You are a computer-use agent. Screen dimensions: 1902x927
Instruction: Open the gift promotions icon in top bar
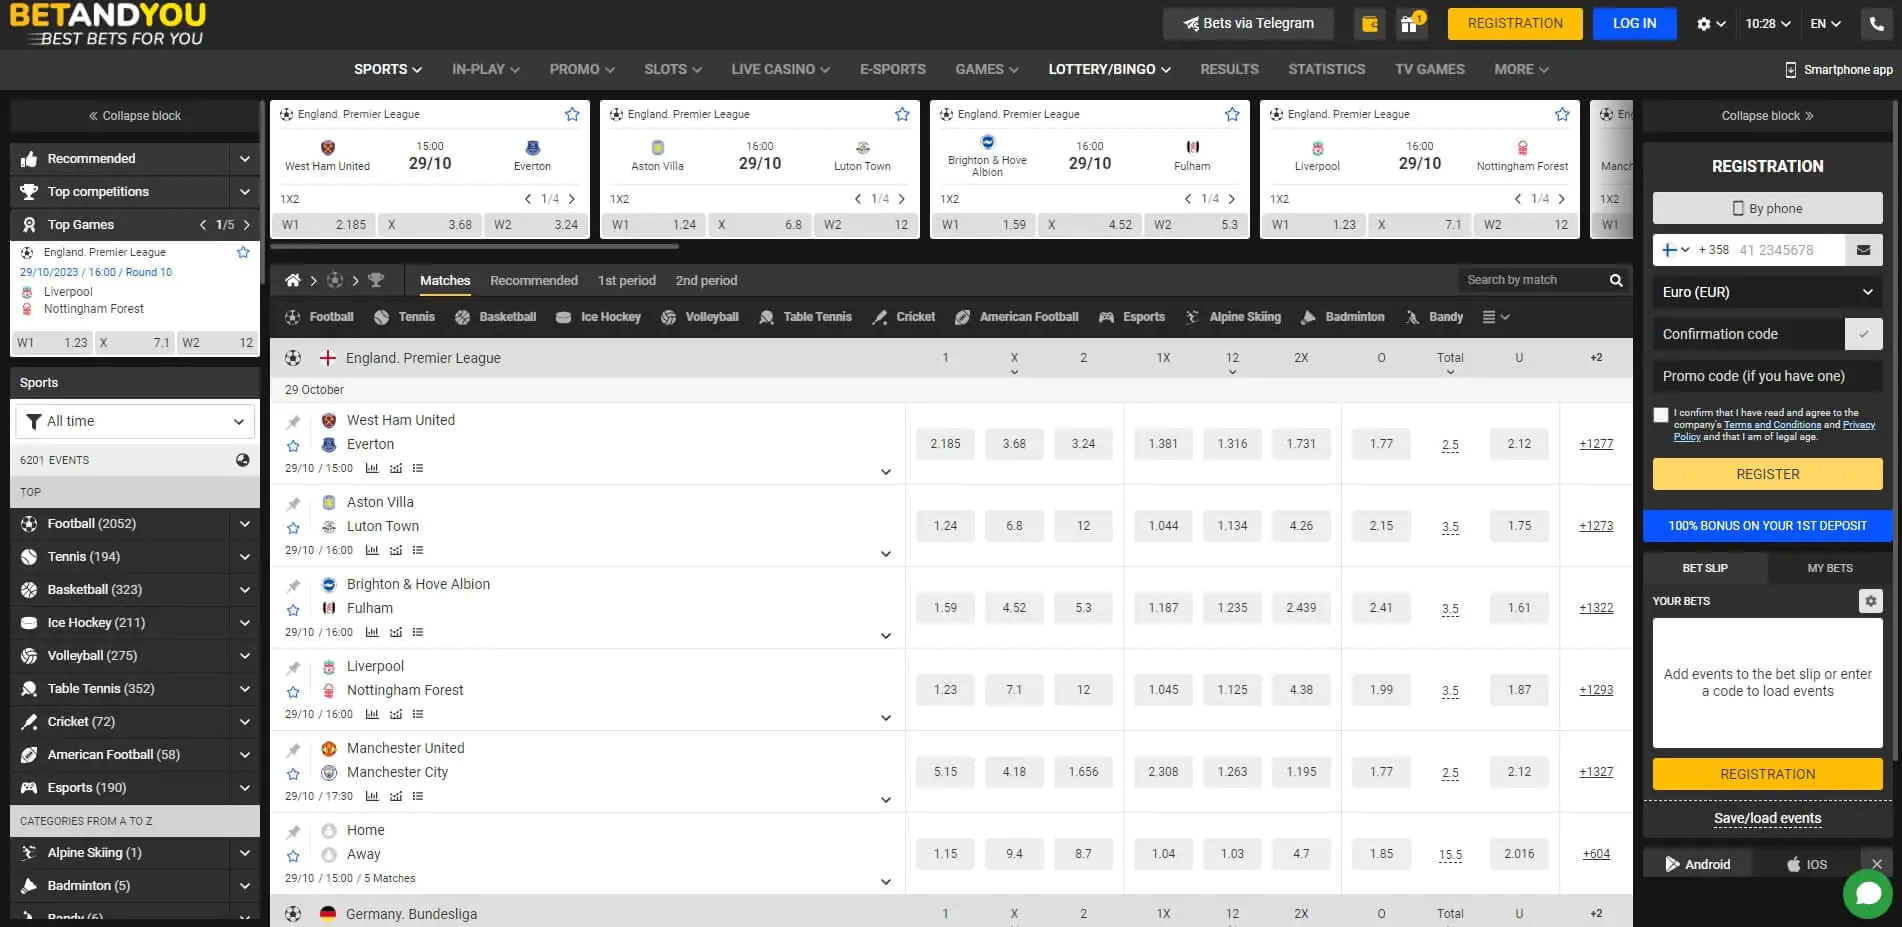tap(1410, 22)
